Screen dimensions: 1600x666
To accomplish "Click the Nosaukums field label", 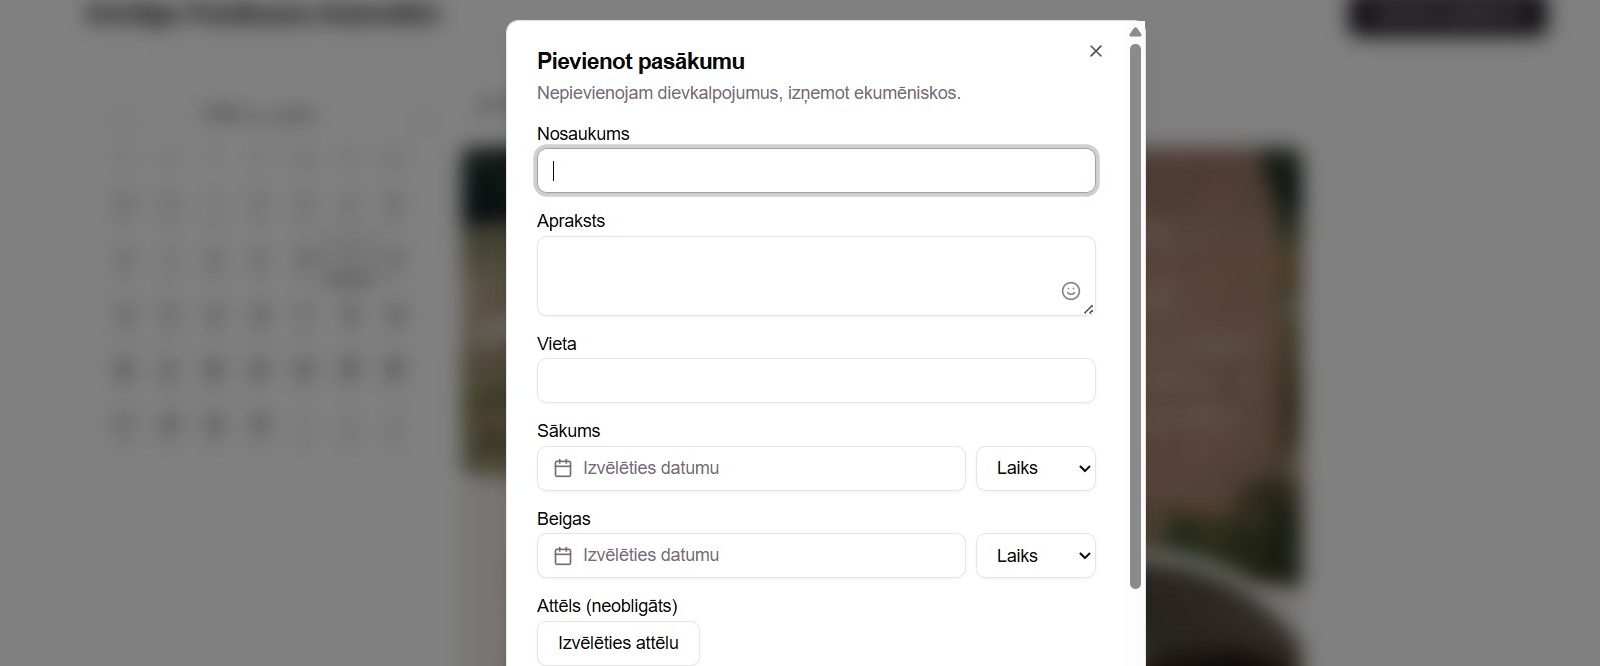I will pos(583,134).
